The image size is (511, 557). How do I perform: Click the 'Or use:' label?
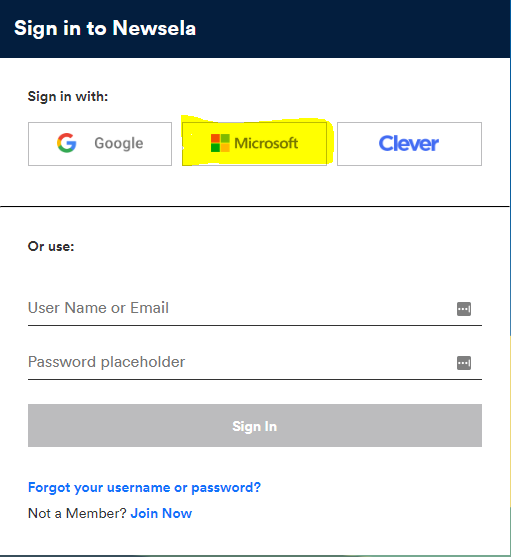coord(51,246)
